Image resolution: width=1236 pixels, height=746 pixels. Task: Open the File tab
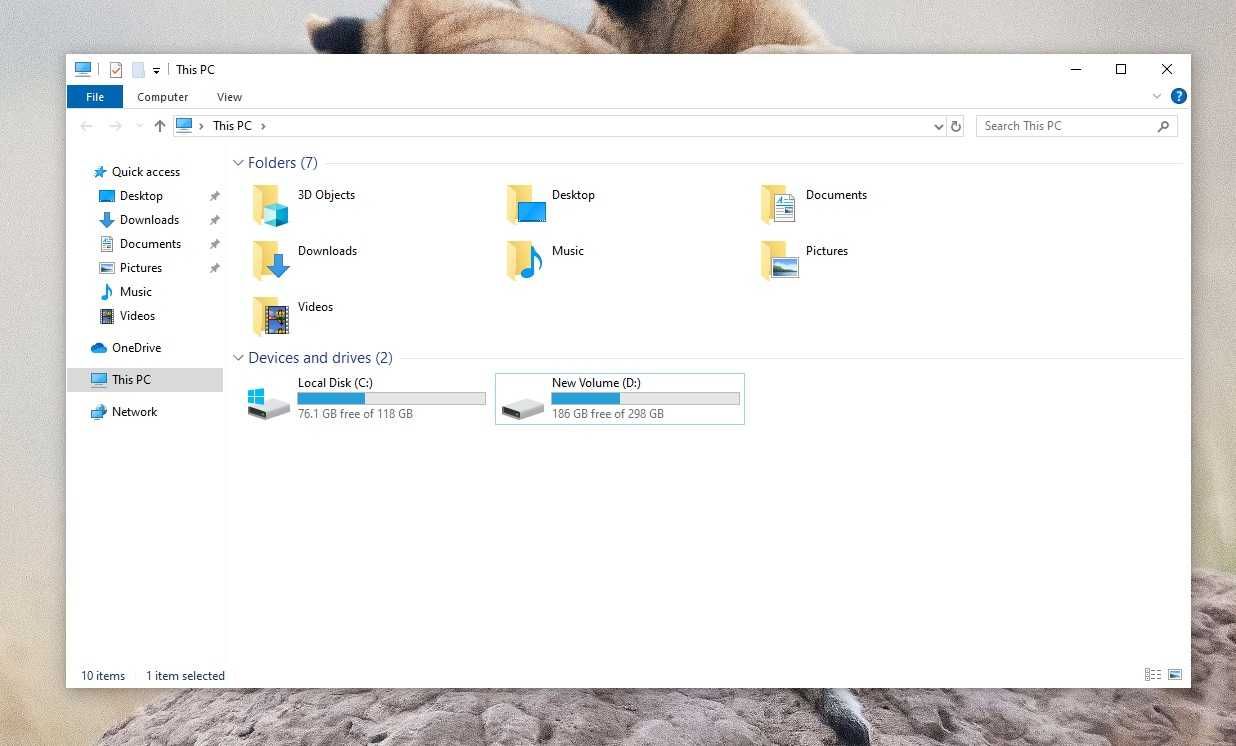(95, 97)
